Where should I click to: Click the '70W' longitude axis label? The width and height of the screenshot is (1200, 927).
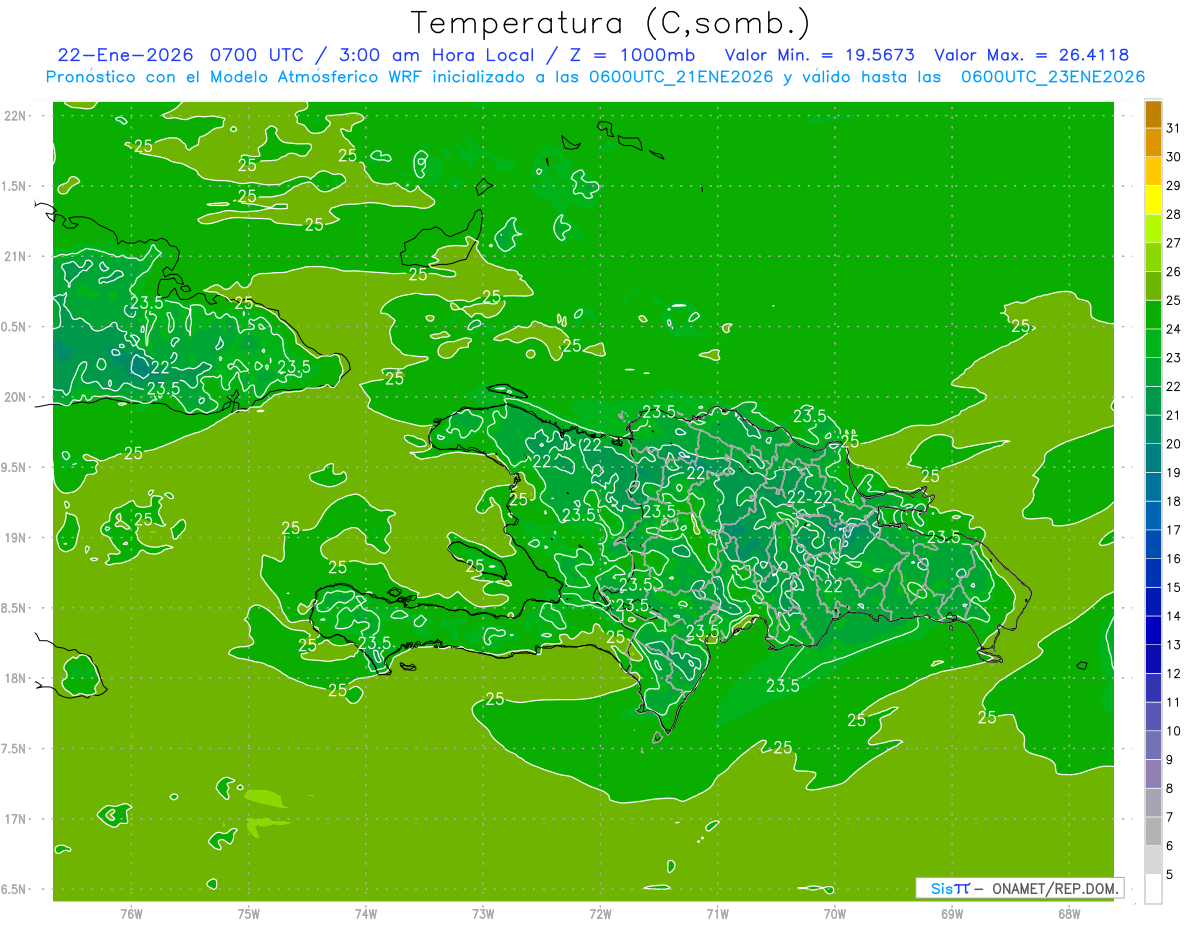click(x=835, y=914)
